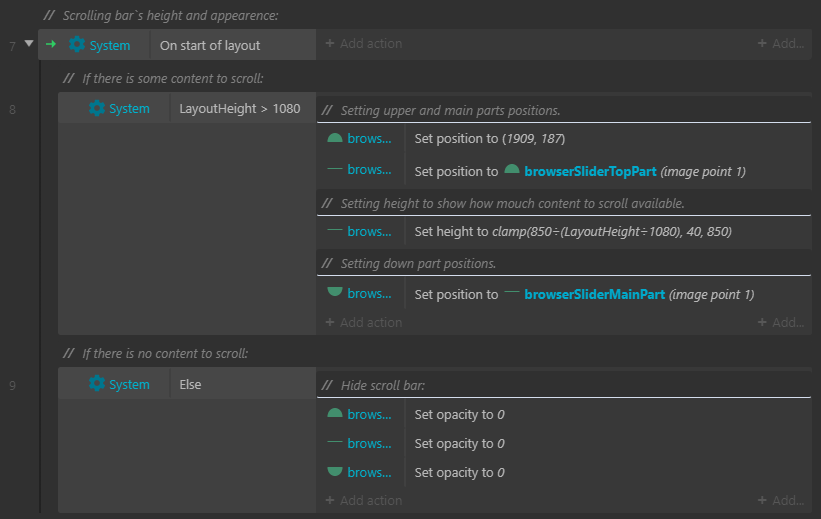The width and height of the screenshot is (821, 519).
Task: Select the System gear icon beside LayoutHeight condition
Action: (96, 108)
